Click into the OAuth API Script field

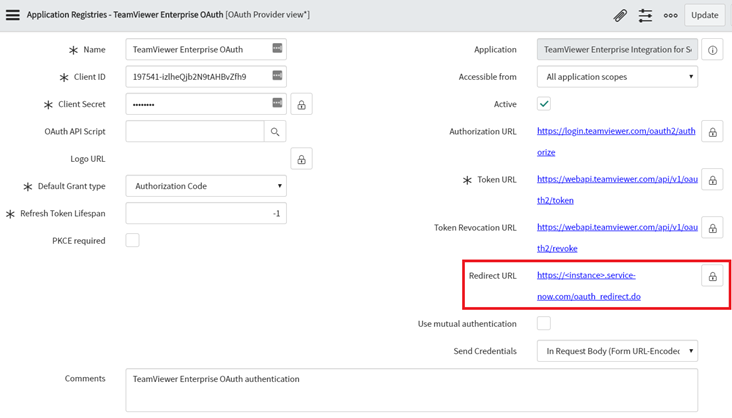(195, 131)
